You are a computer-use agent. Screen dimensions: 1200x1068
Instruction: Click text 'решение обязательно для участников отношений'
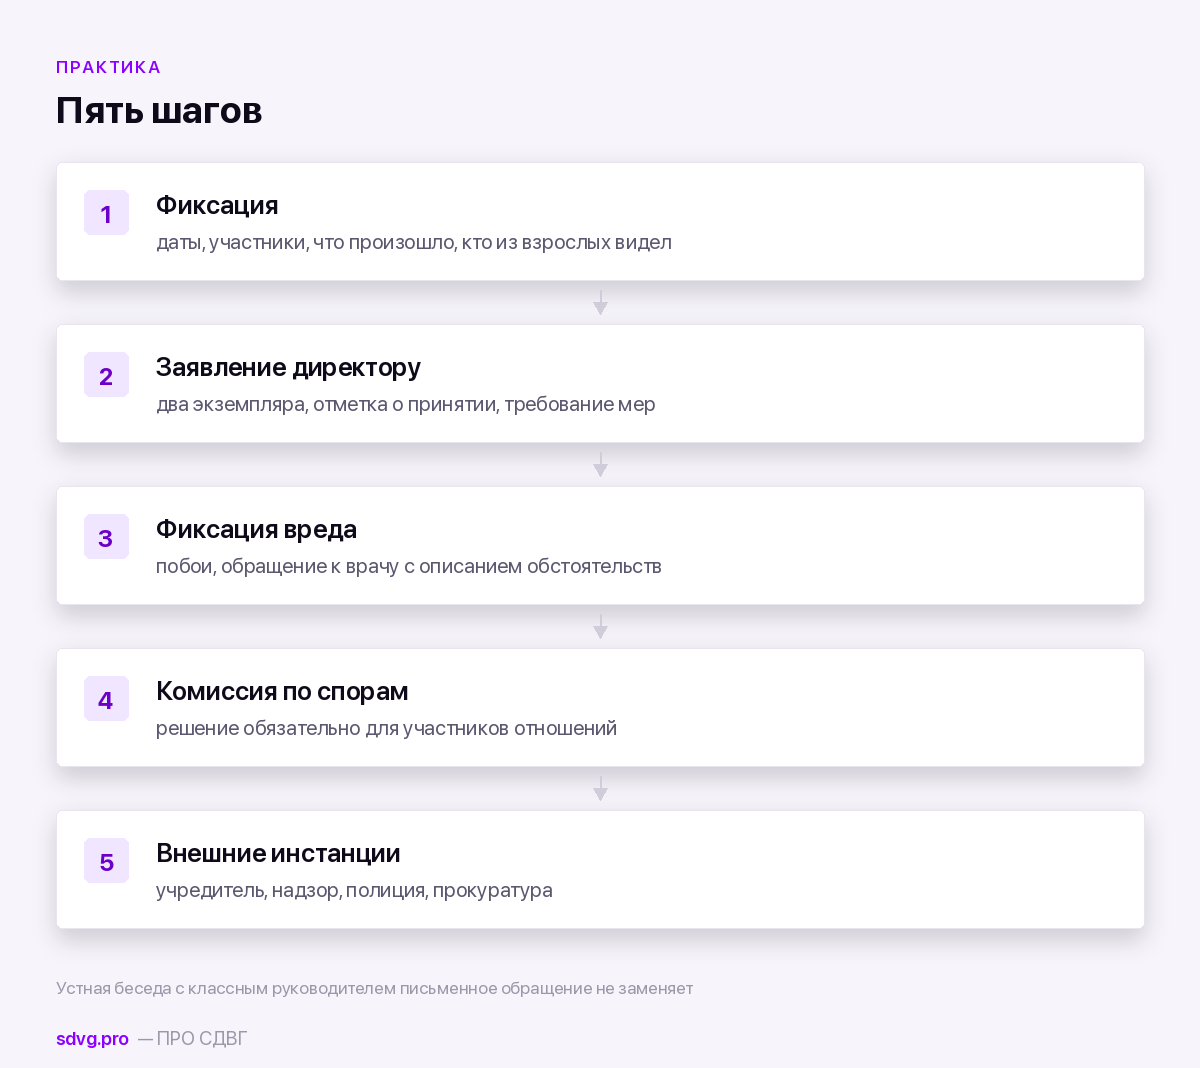(x=386, y=729)
